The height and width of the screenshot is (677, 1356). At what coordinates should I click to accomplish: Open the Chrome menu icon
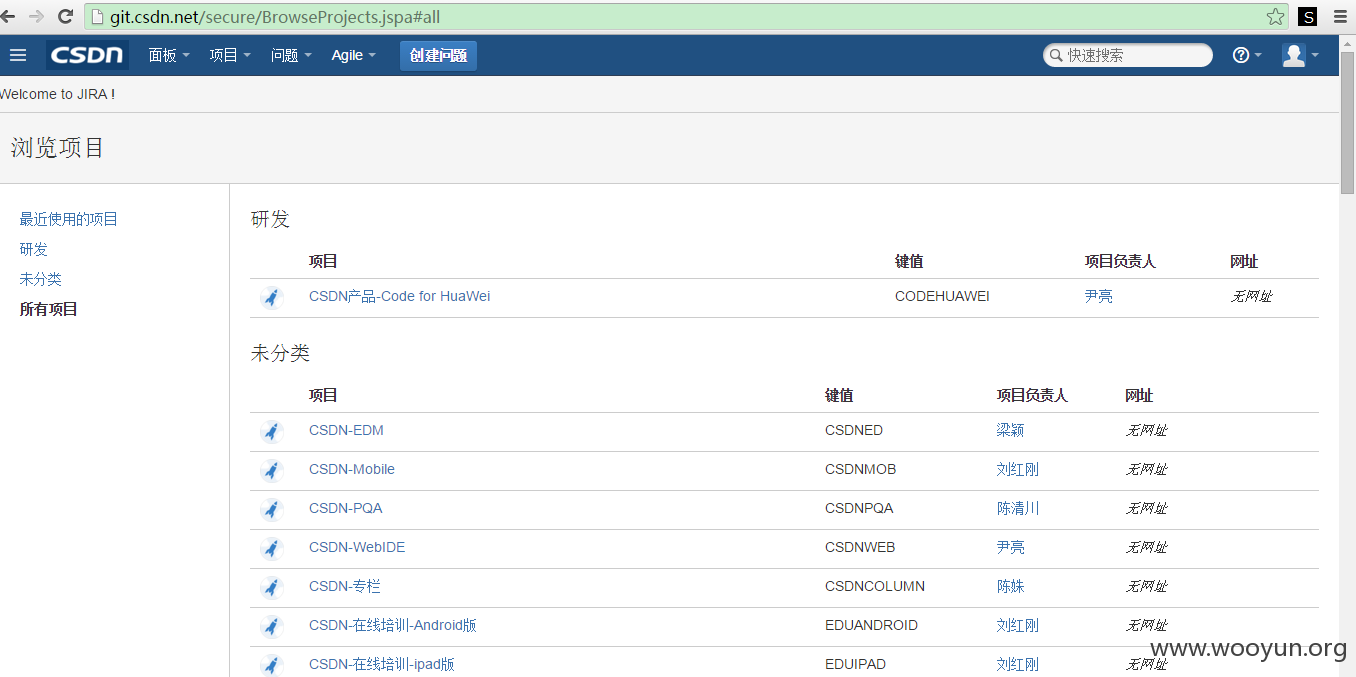tap(1340, 17)
